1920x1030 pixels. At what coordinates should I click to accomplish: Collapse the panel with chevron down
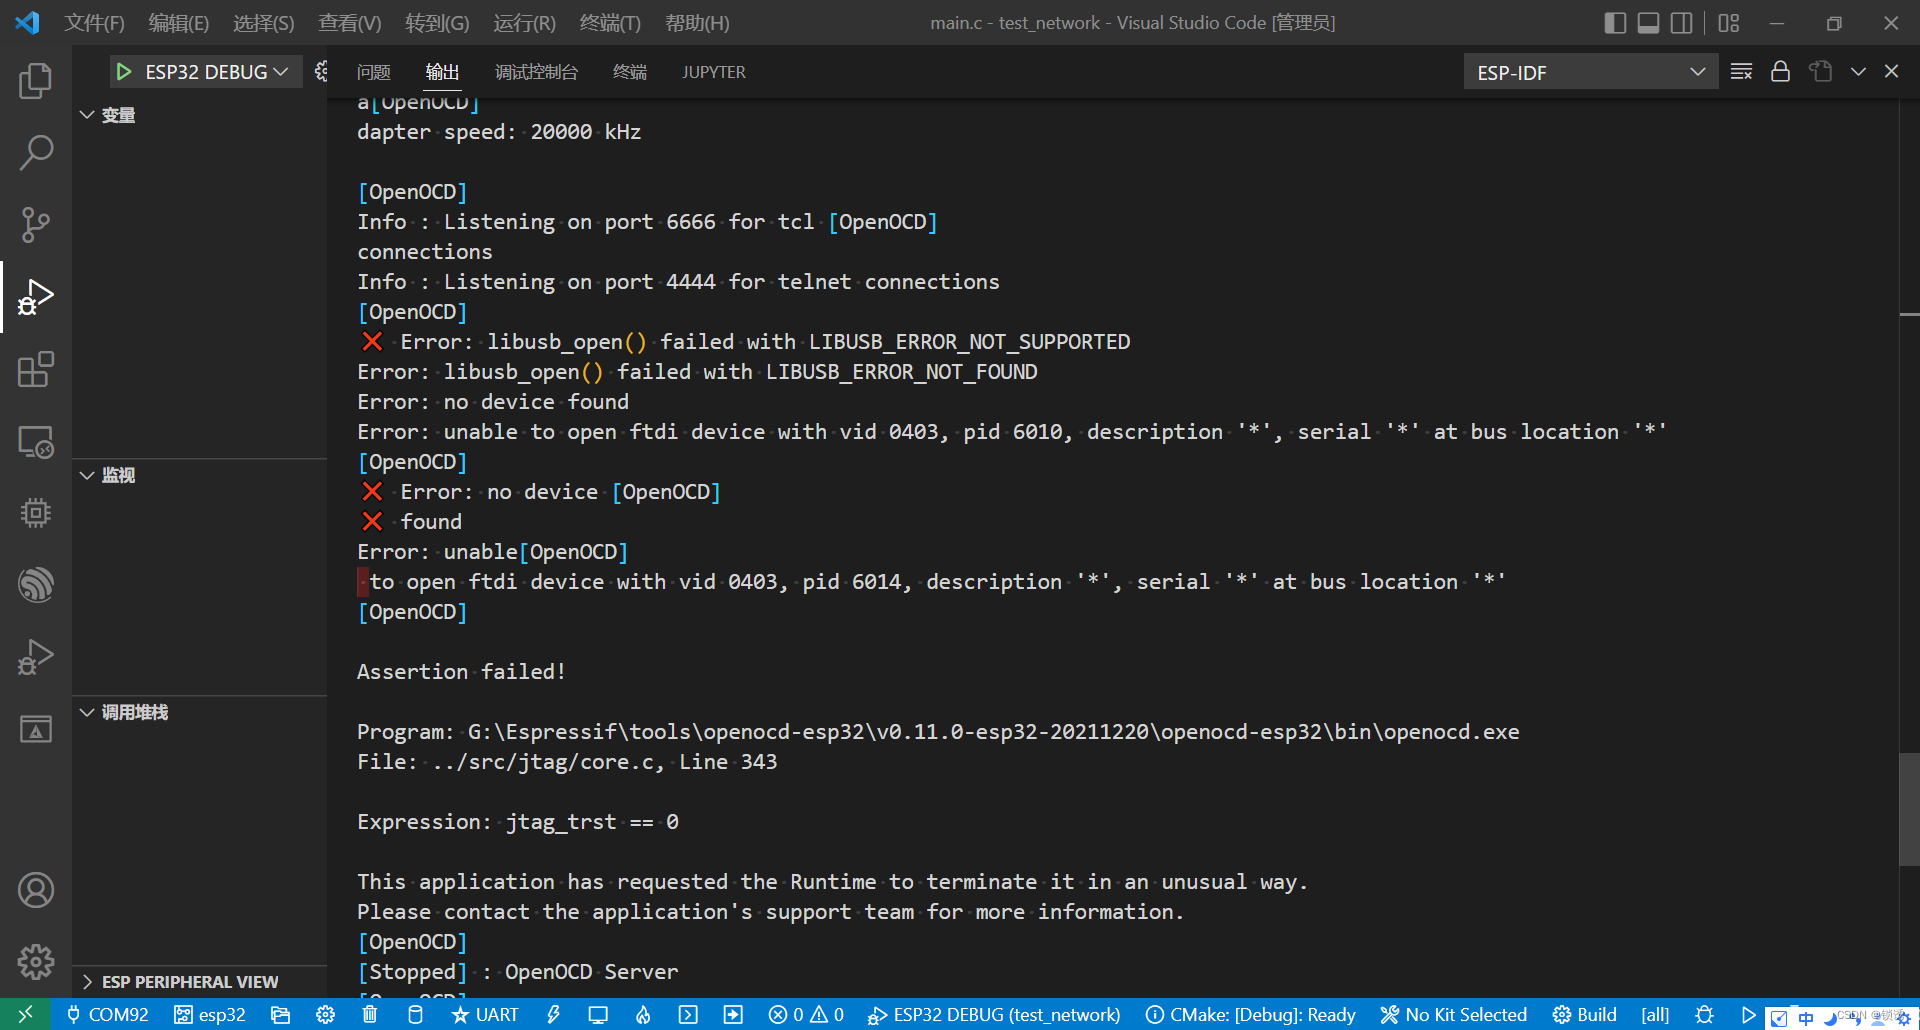pos(1858,72)
